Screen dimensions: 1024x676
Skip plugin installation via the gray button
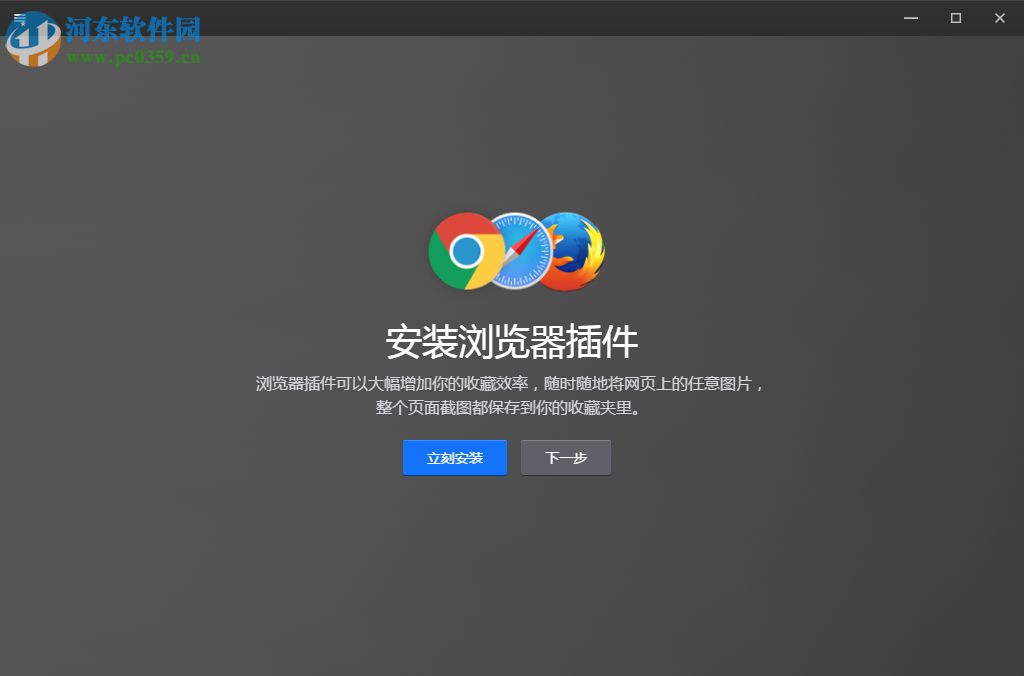[565, 457]
